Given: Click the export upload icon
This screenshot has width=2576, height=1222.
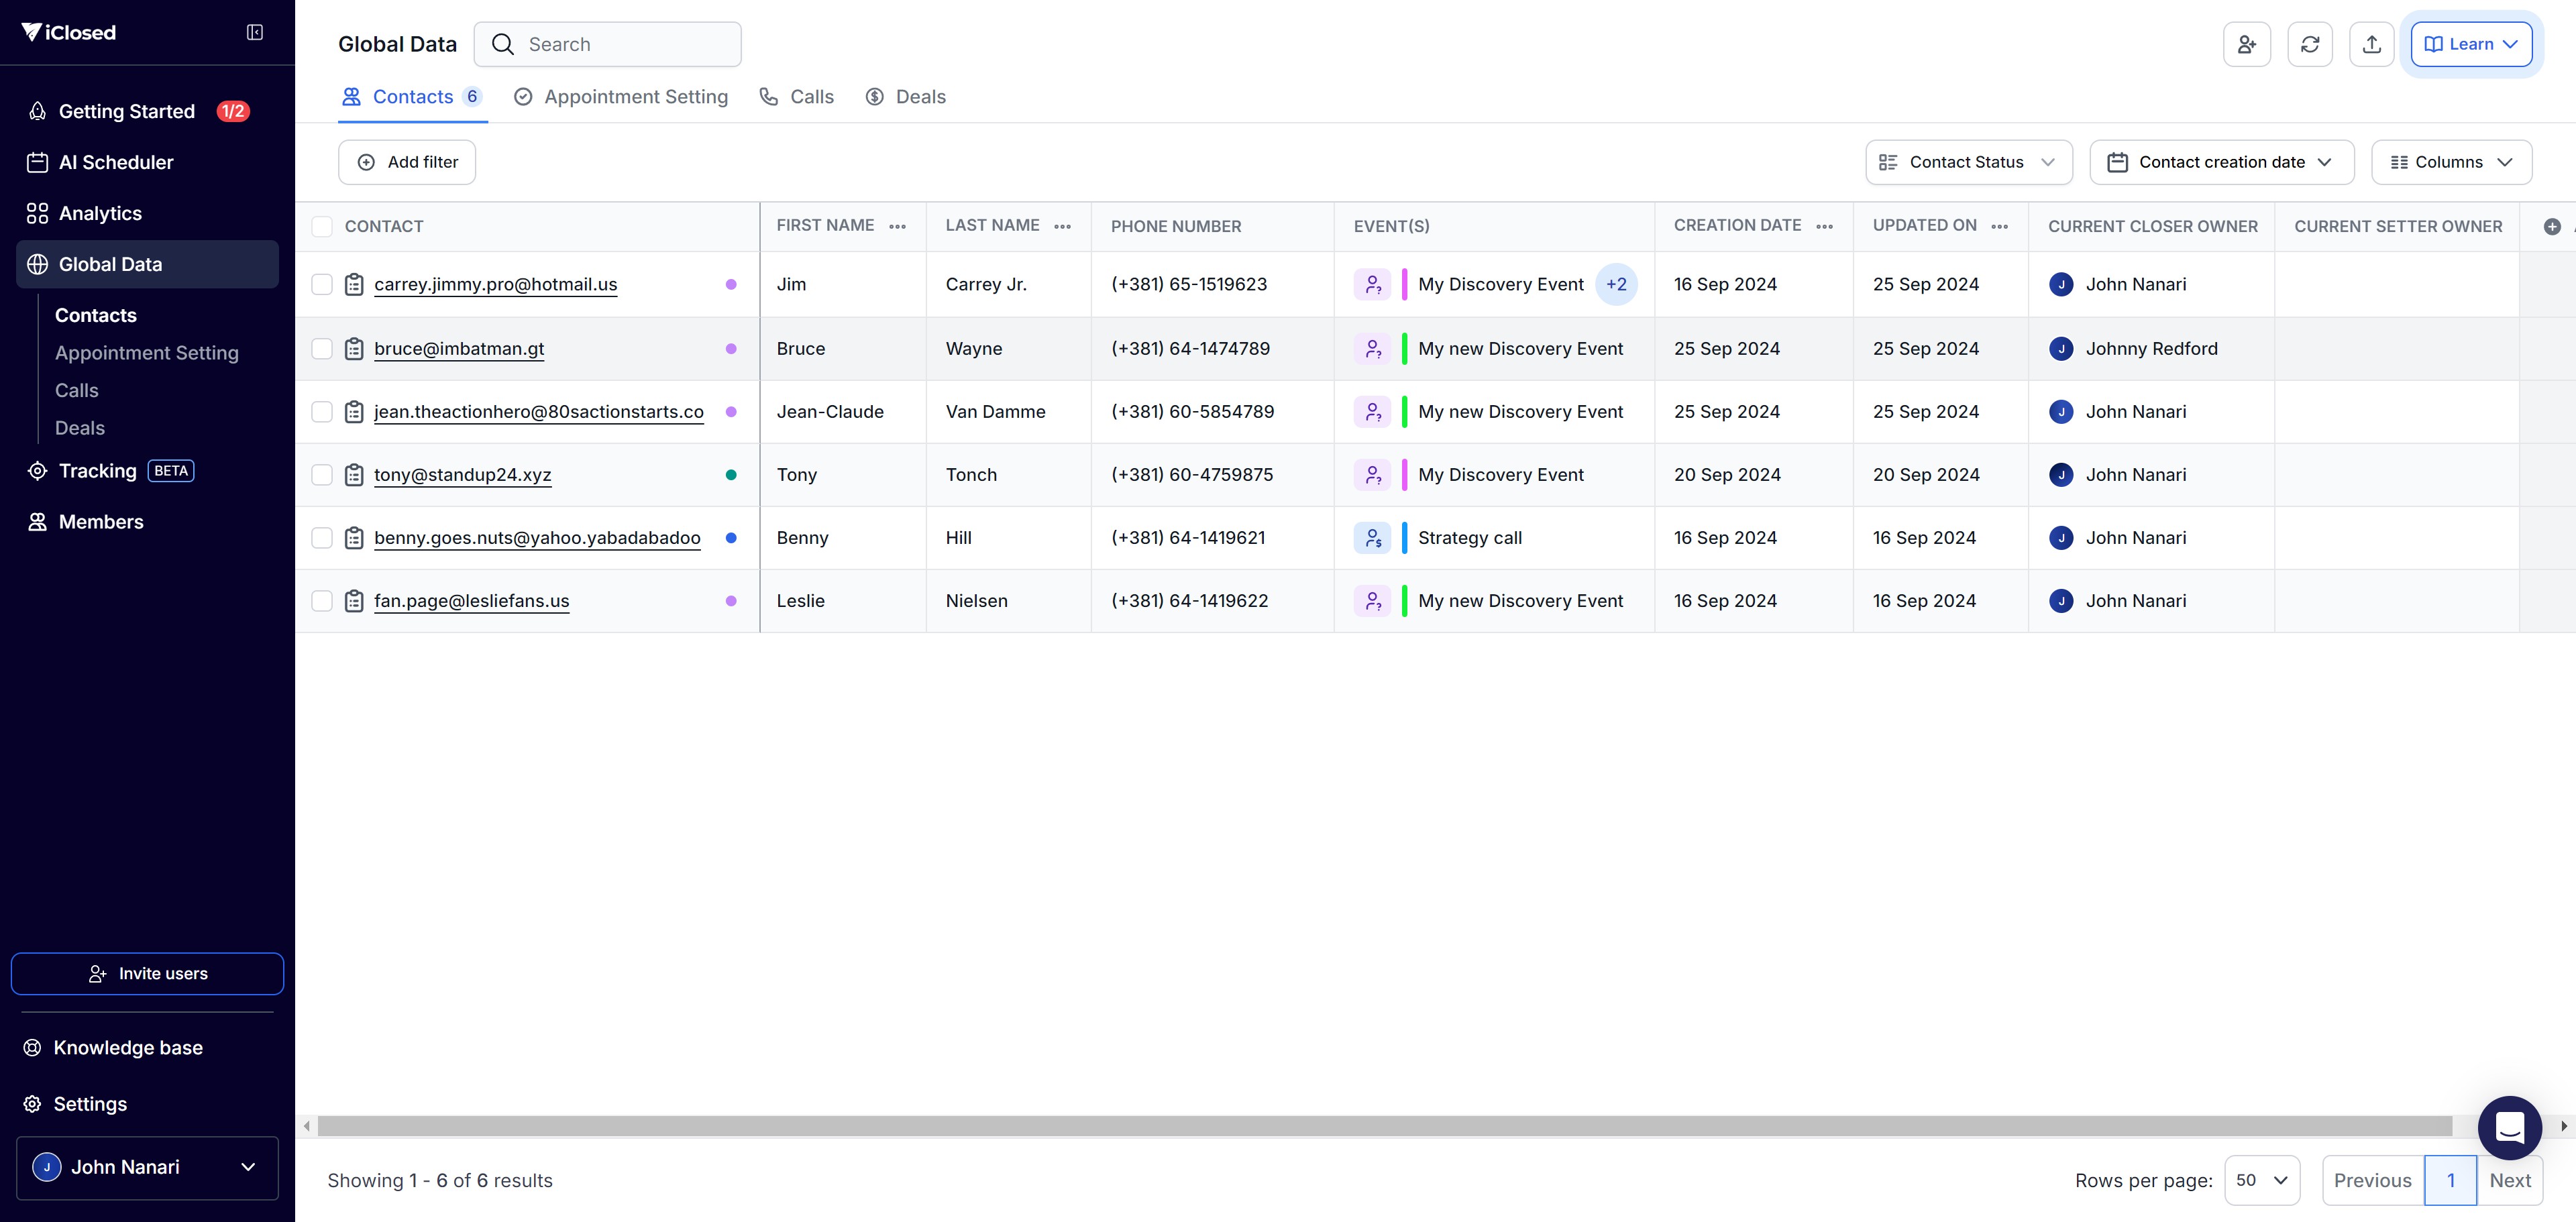Looking at the screenshot, I should 2371,44.
